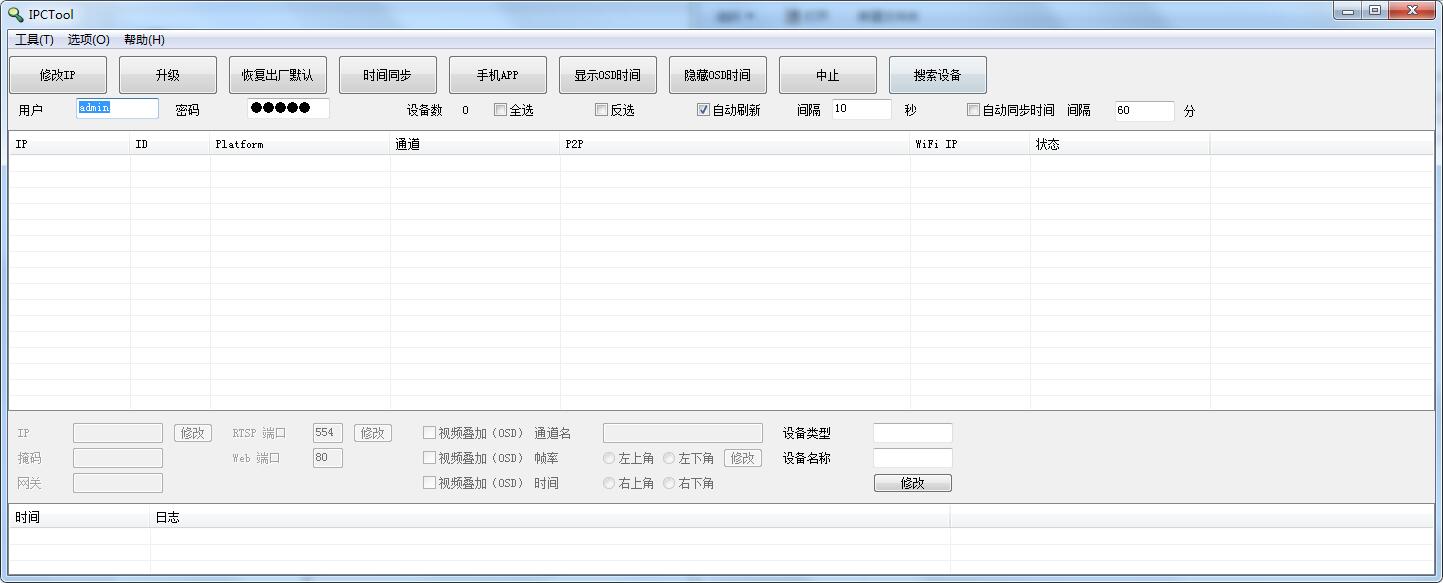Click the WiFi IP column header

pos(970,144)
